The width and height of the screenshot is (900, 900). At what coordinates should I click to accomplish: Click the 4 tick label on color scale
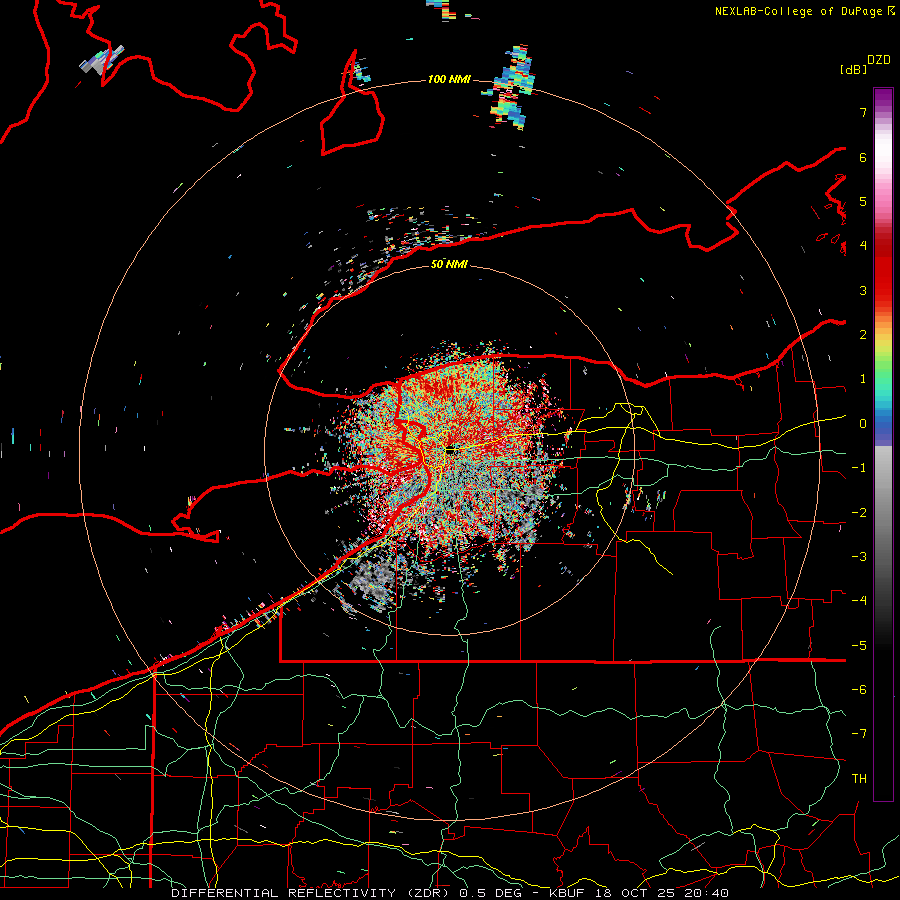863,246
